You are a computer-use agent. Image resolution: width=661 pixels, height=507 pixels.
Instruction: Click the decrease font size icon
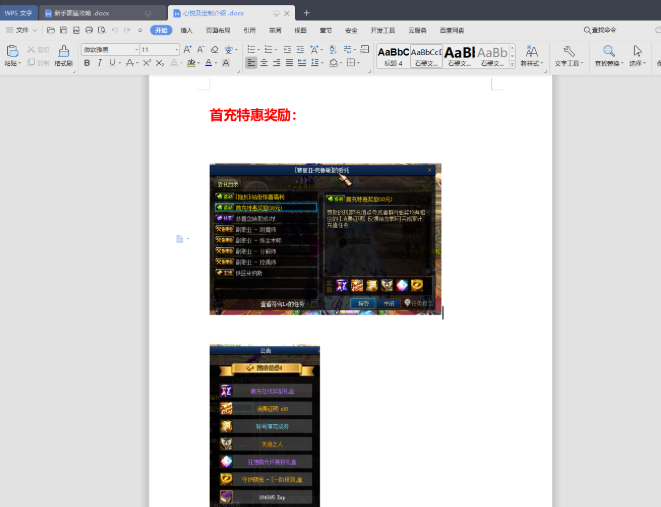tap(201, 50)
